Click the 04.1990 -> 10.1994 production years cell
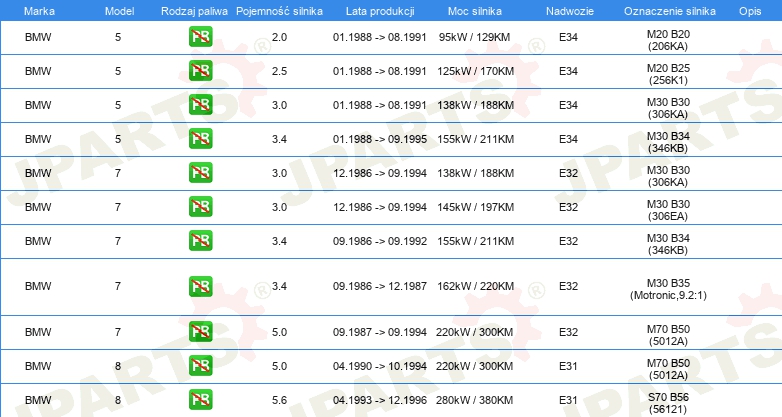The width and height of the screenshot is (782, 417). point(380,366)
